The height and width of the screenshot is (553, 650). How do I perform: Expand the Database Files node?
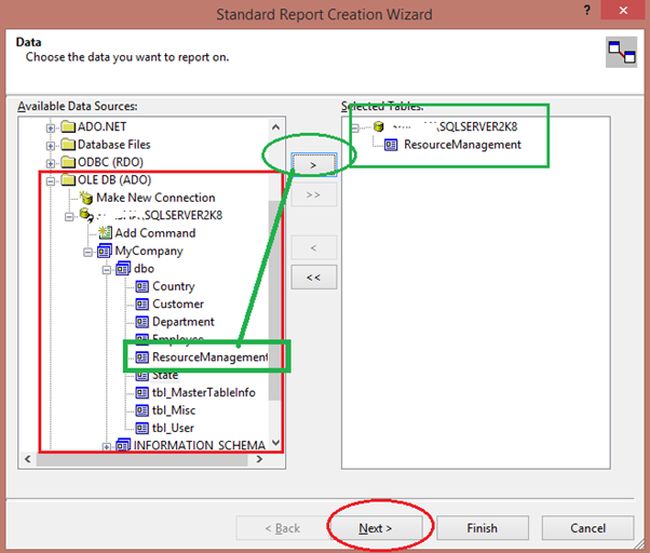(x=50, y=146)
